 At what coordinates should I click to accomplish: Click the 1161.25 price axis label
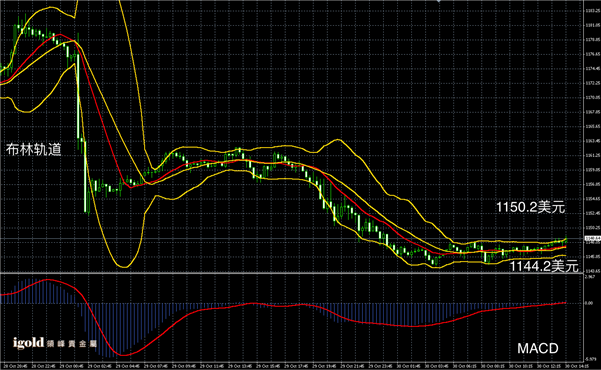[592, 155]
